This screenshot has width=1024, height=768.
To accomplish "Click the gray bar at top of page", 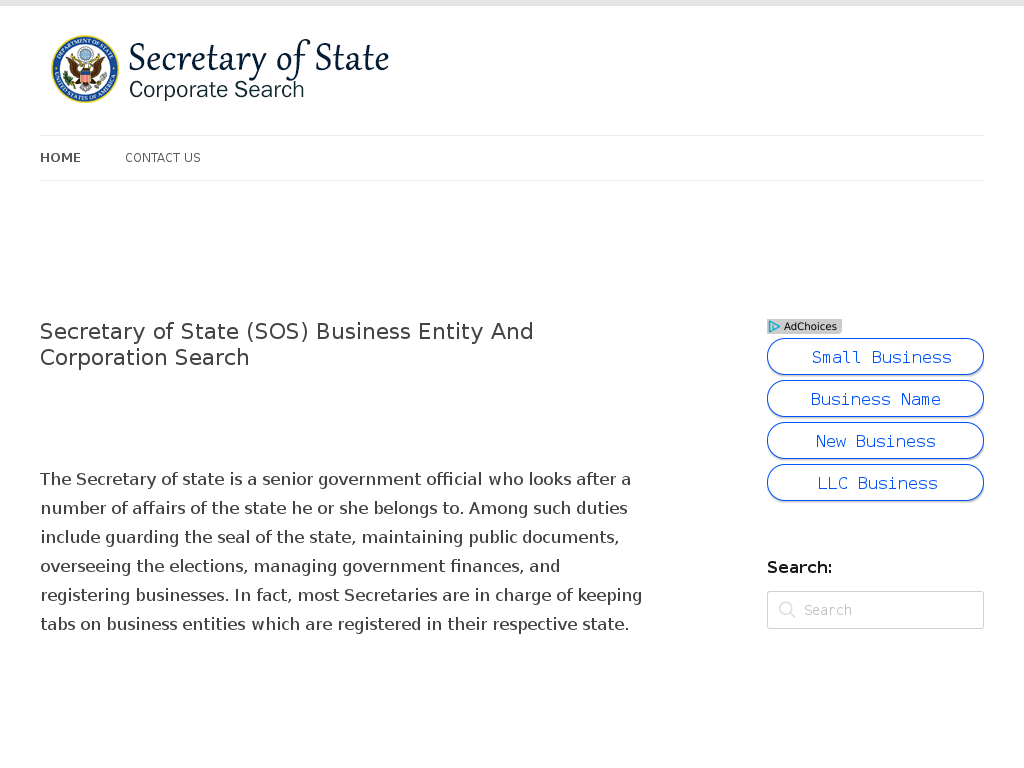I will point(512,3).
